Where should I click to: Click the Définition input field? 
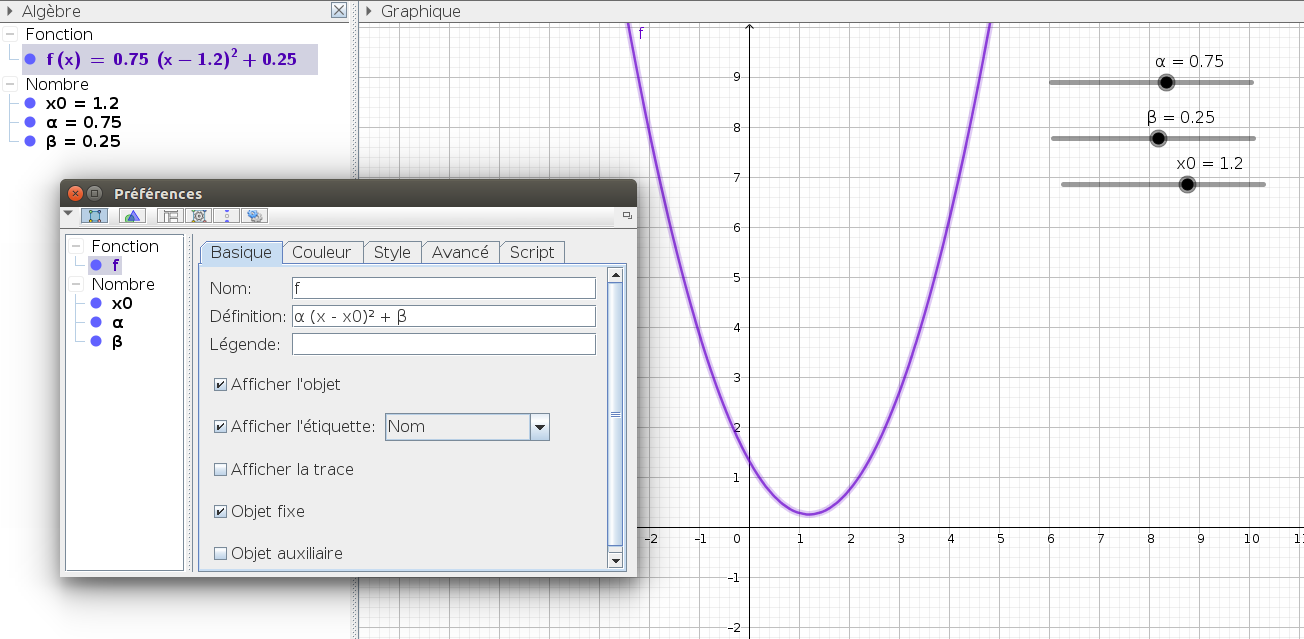pos(443,316)
